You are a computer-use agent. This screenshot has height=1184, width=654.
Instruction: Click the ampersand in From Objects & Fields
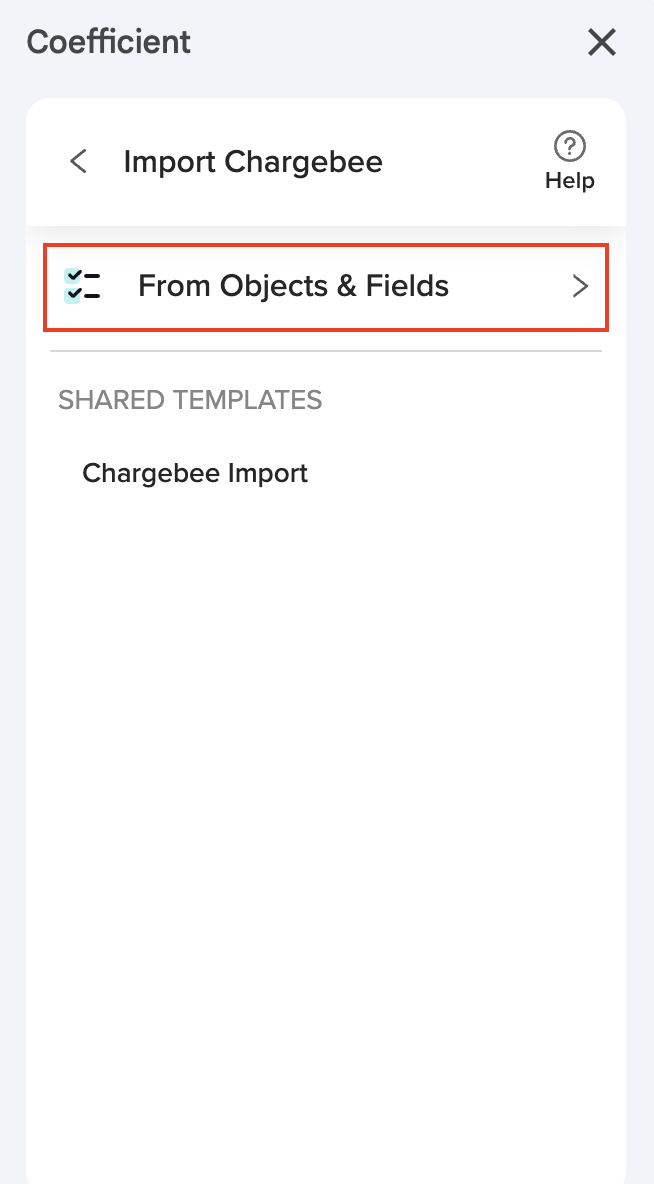point(347,286)
